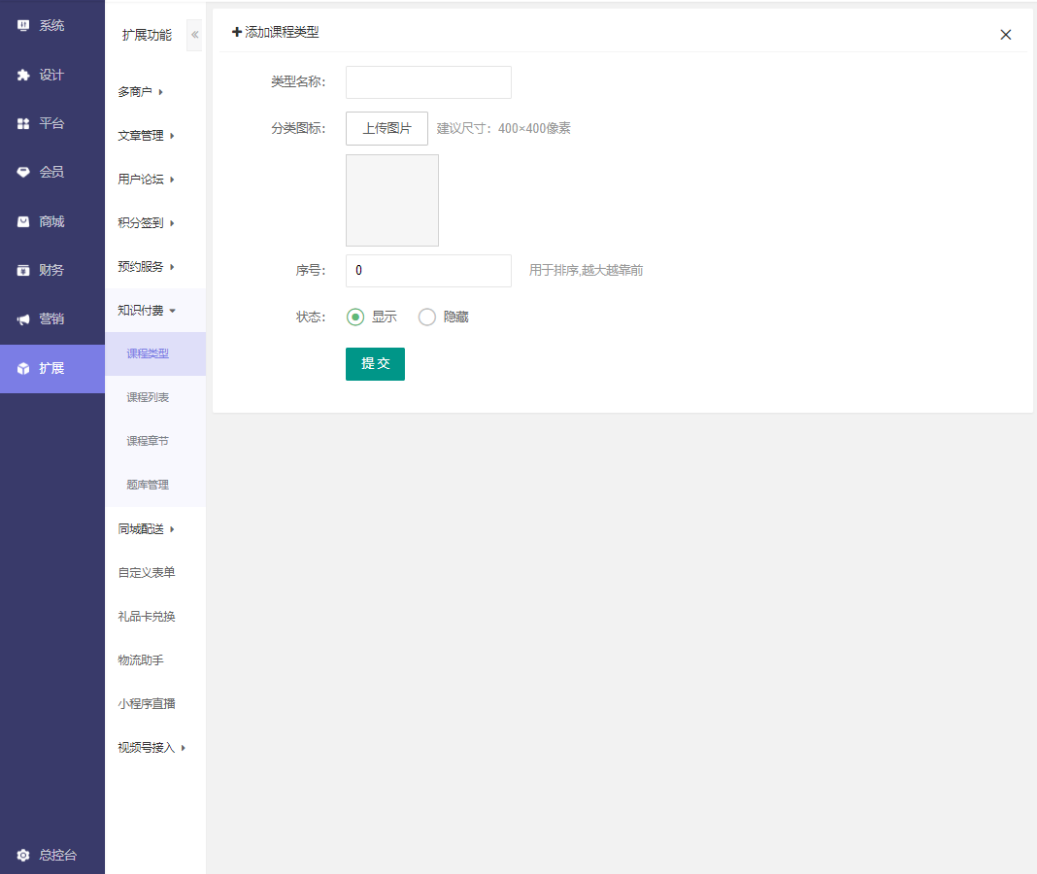Open the 物流助手 menu item

tap(140, 660)
